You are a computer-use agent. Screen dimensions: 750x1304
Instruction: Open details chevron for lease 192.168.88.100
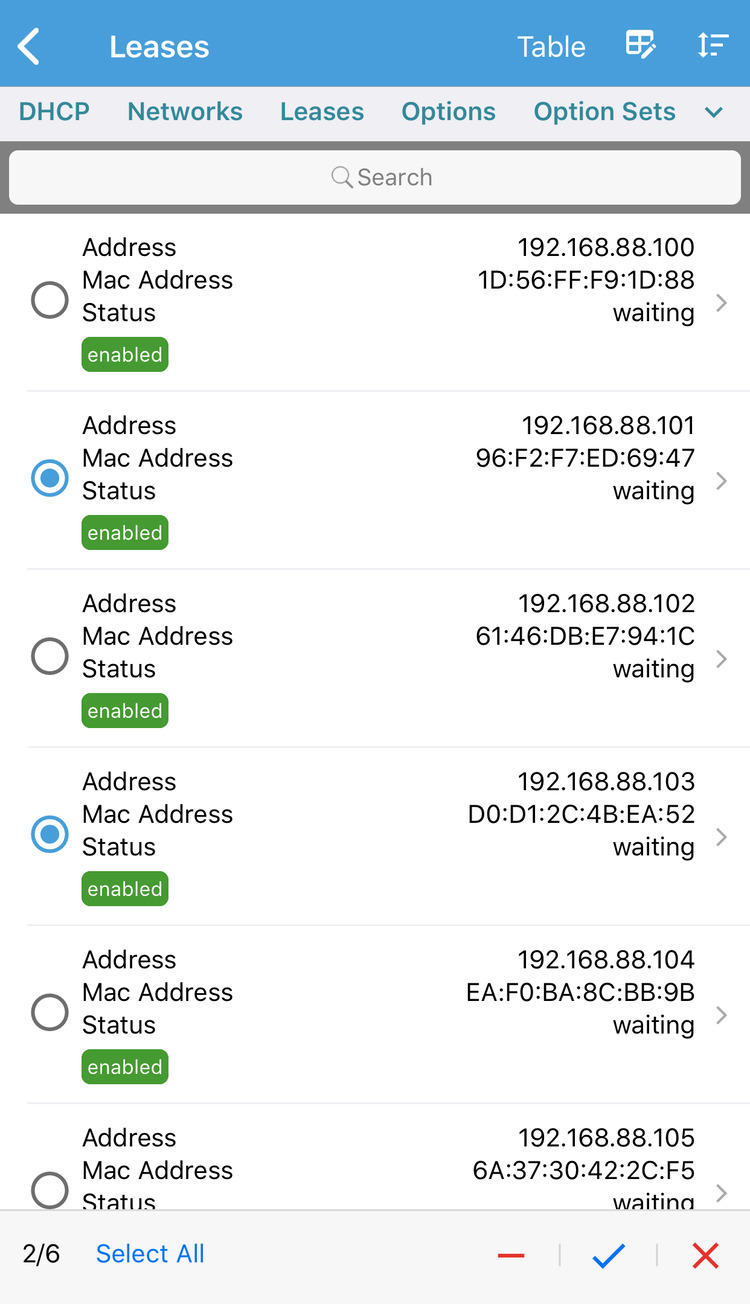(722, 302)
